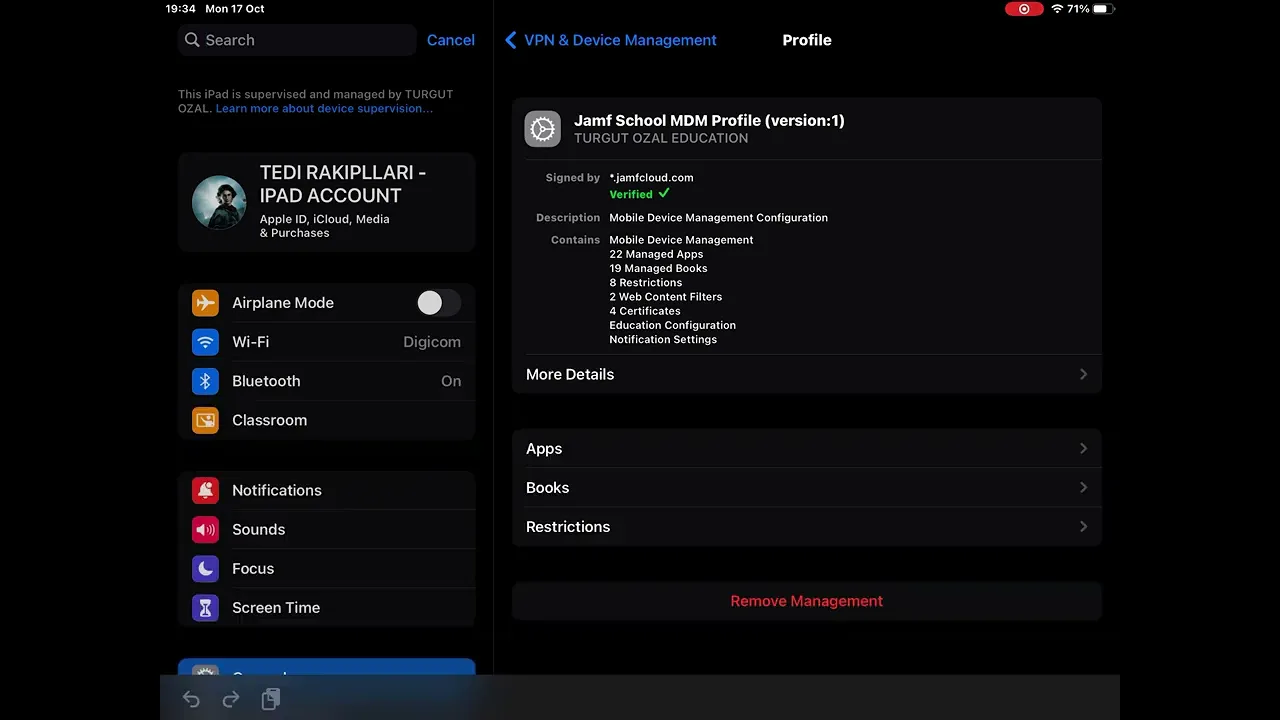This screenshot has height=720, width=1280.
Task: Click the Jamf School profile gear icon
Action: pos(542,129)
